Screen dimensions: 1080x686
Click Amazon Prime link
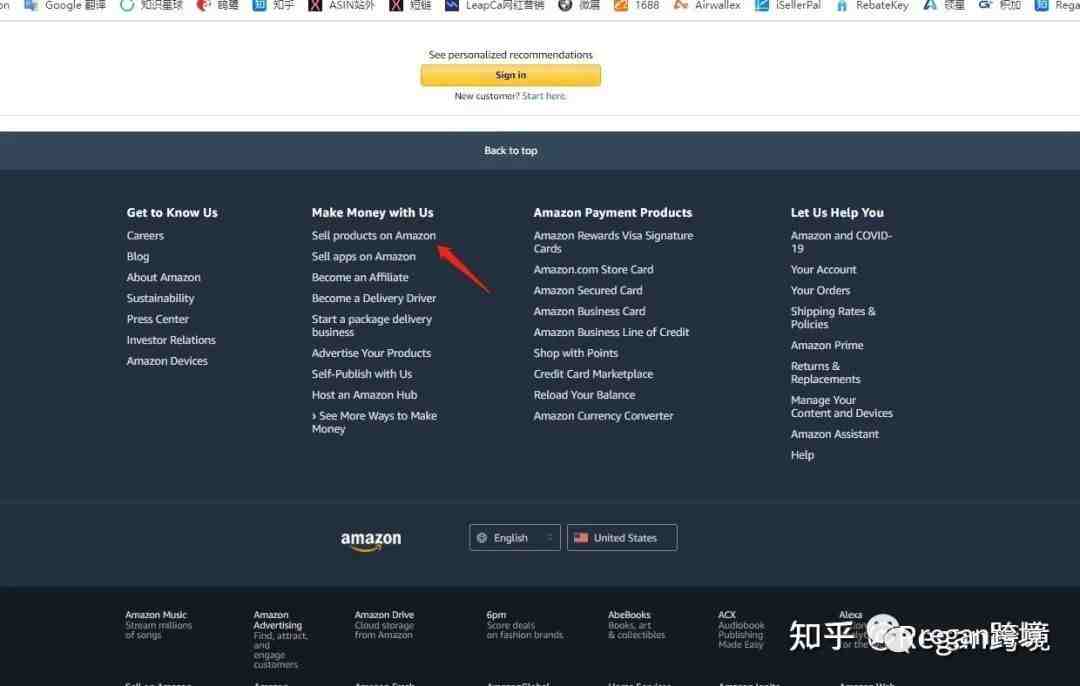click(x=827, y=346)
